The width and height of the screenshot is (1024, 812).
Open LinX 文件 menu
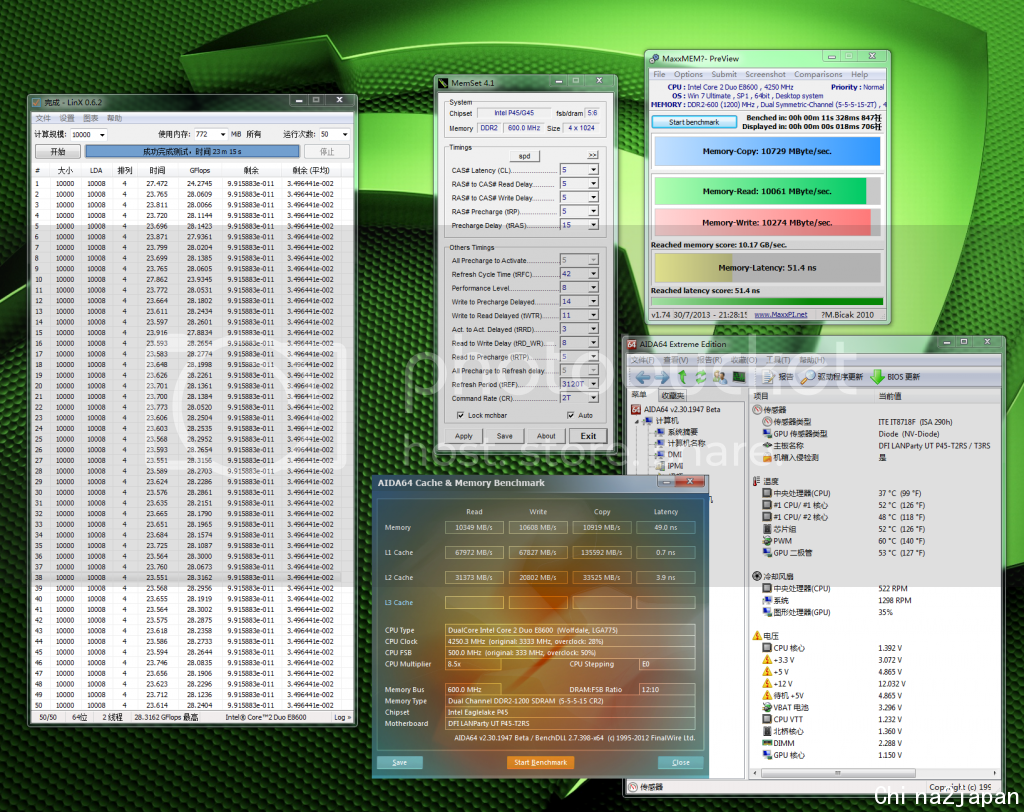[x=43, y=118]
